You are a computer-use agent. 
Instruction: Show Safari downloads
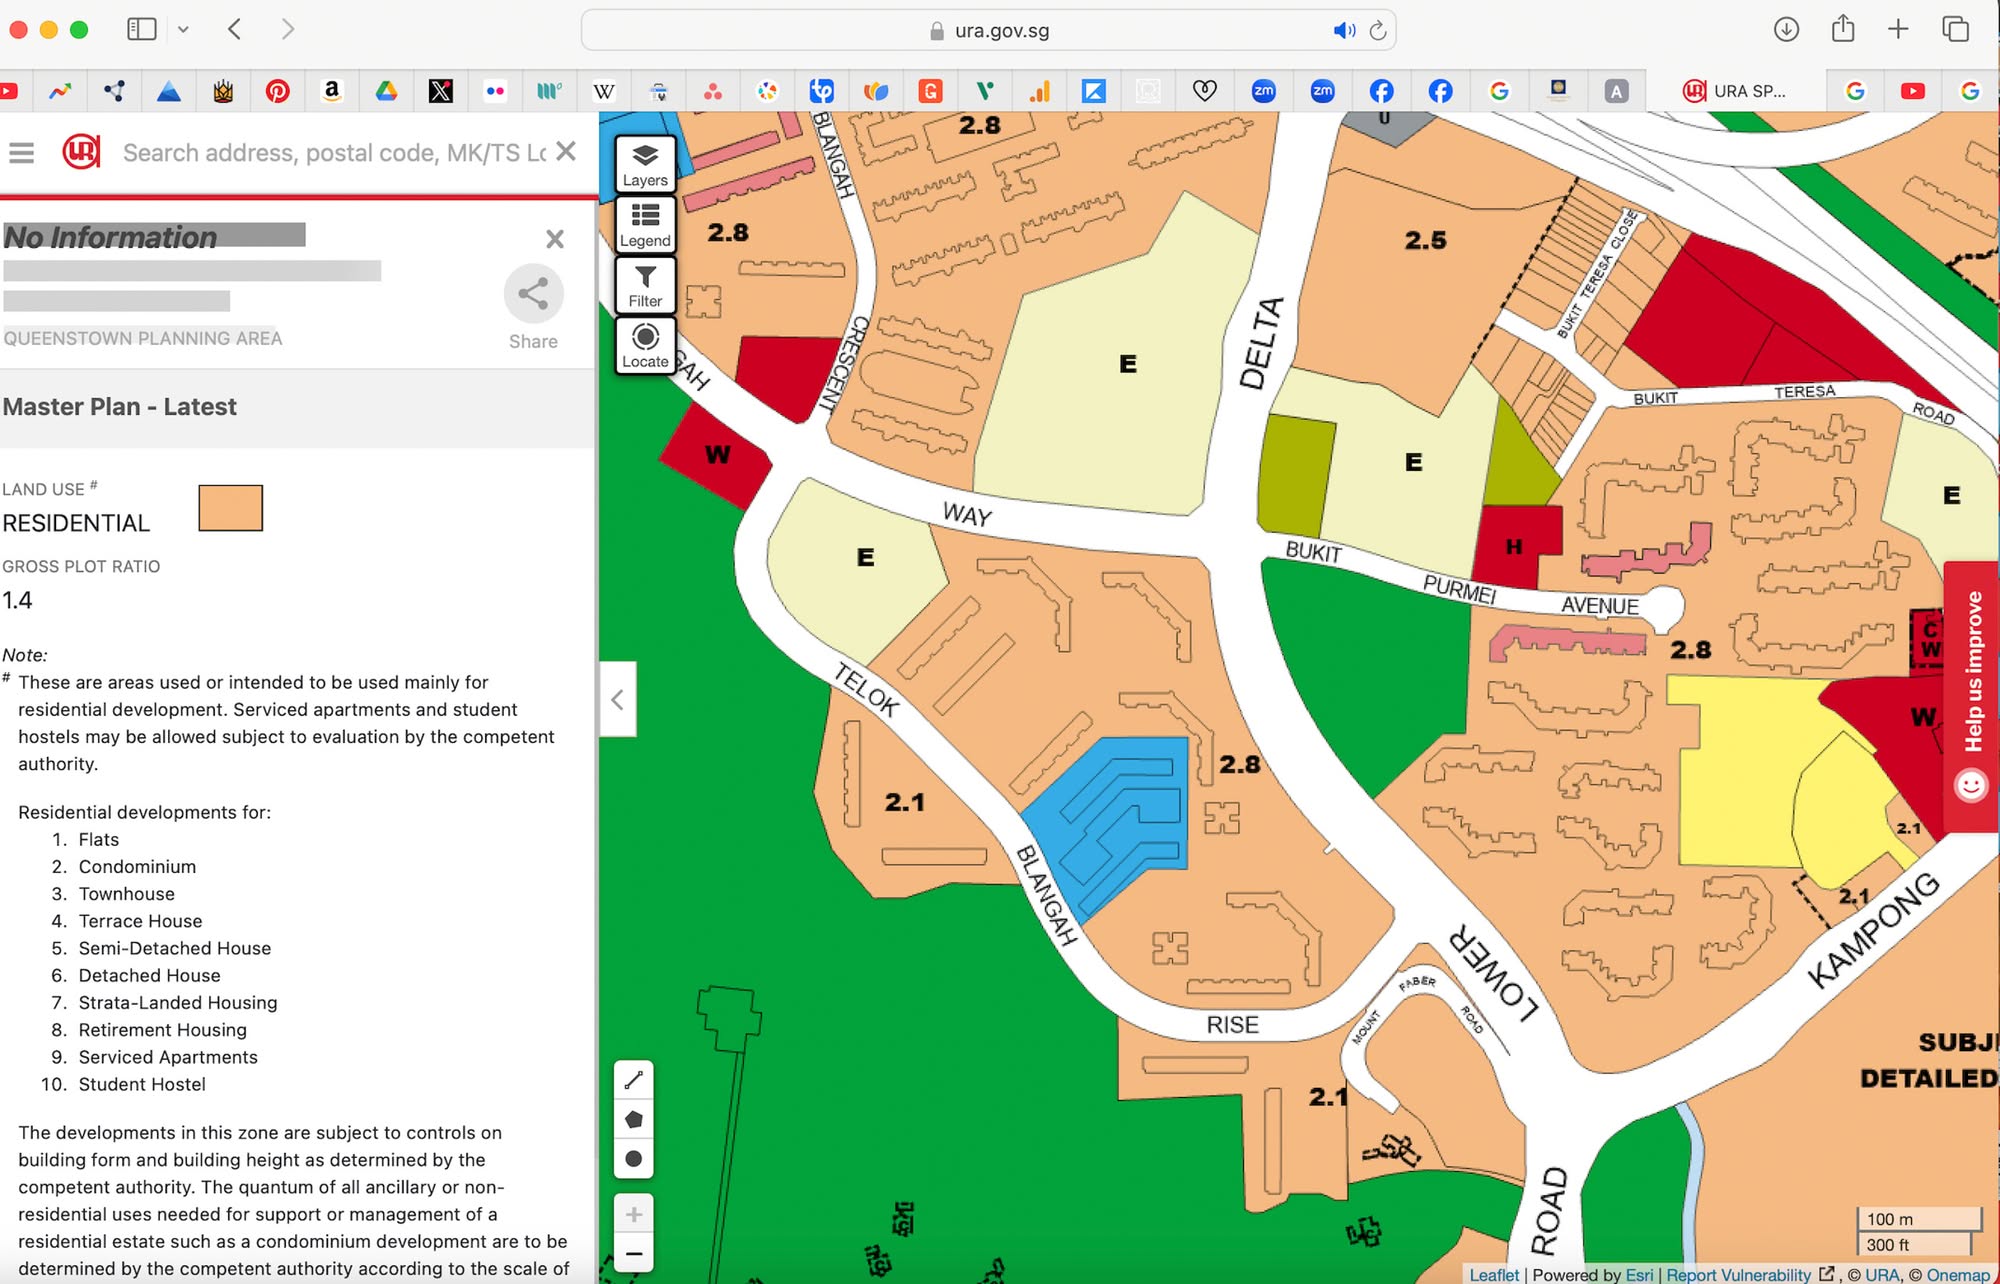[x=1786, y=29]
